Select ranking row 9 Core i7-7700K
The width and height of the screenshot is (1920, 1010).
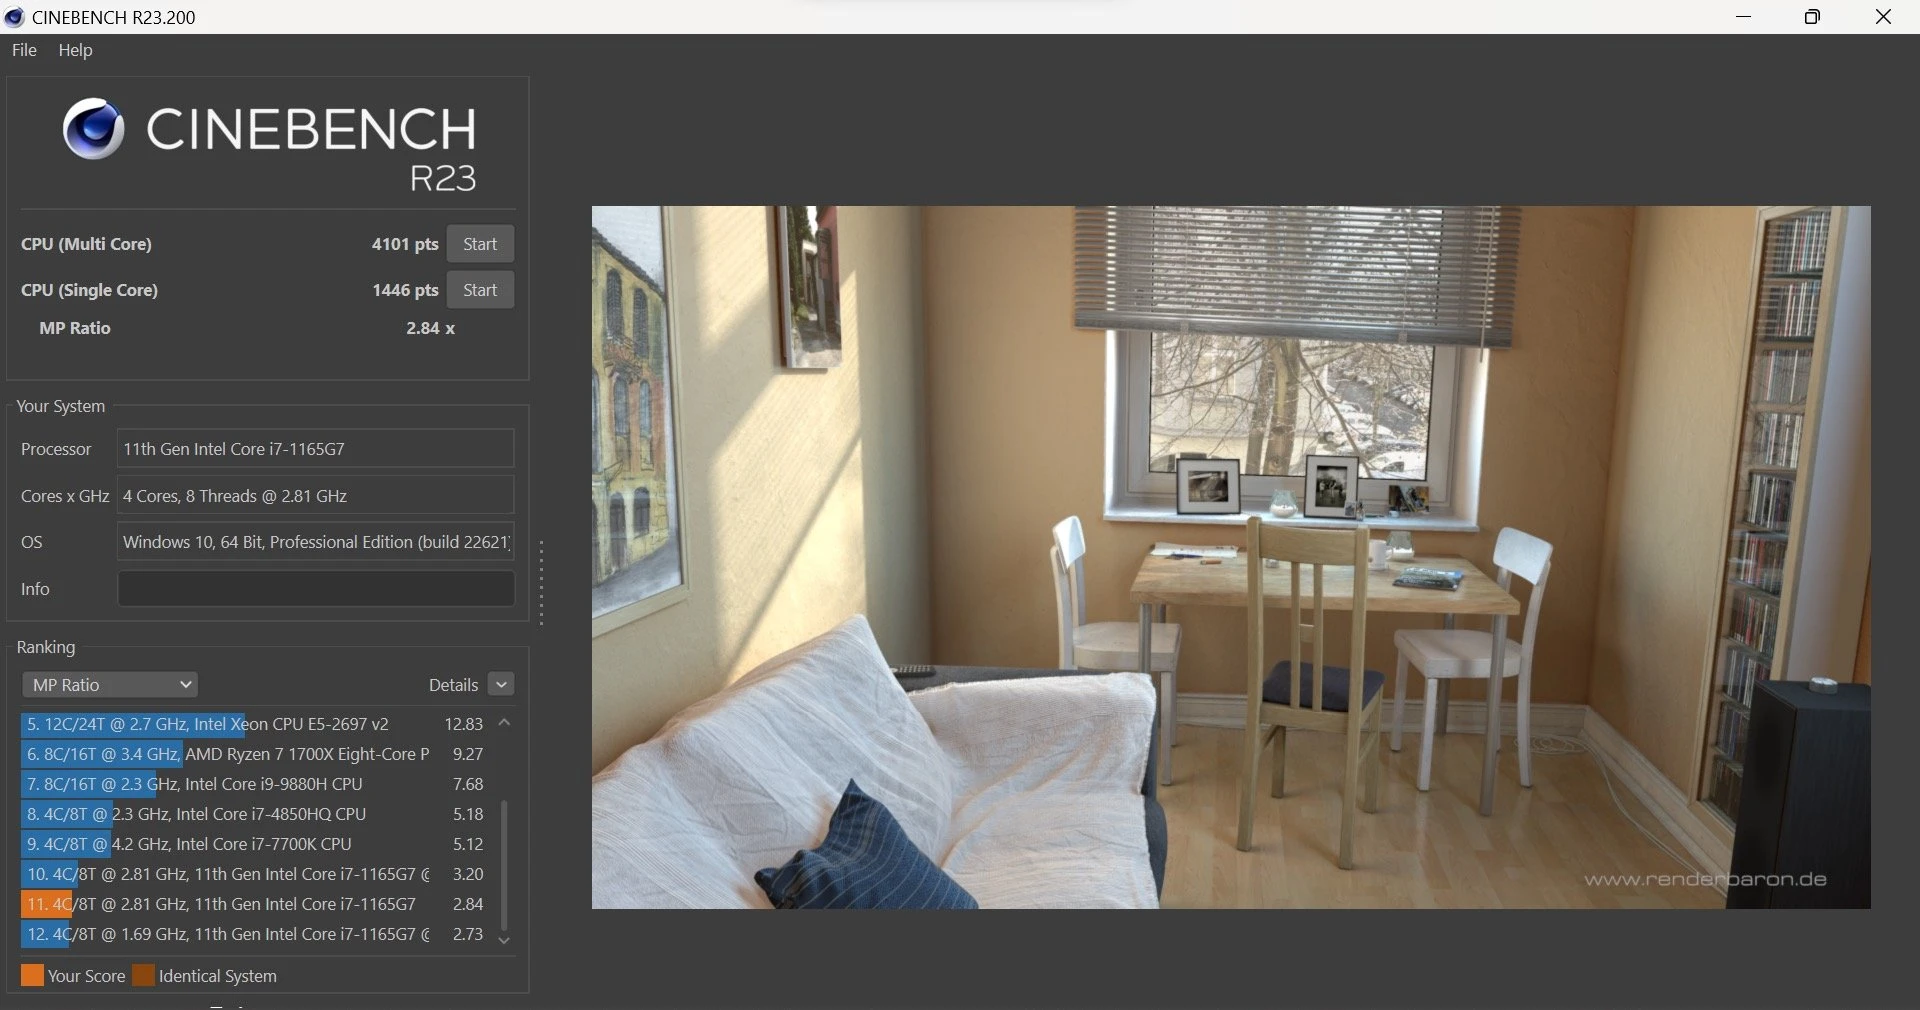[x=255, y=844]
